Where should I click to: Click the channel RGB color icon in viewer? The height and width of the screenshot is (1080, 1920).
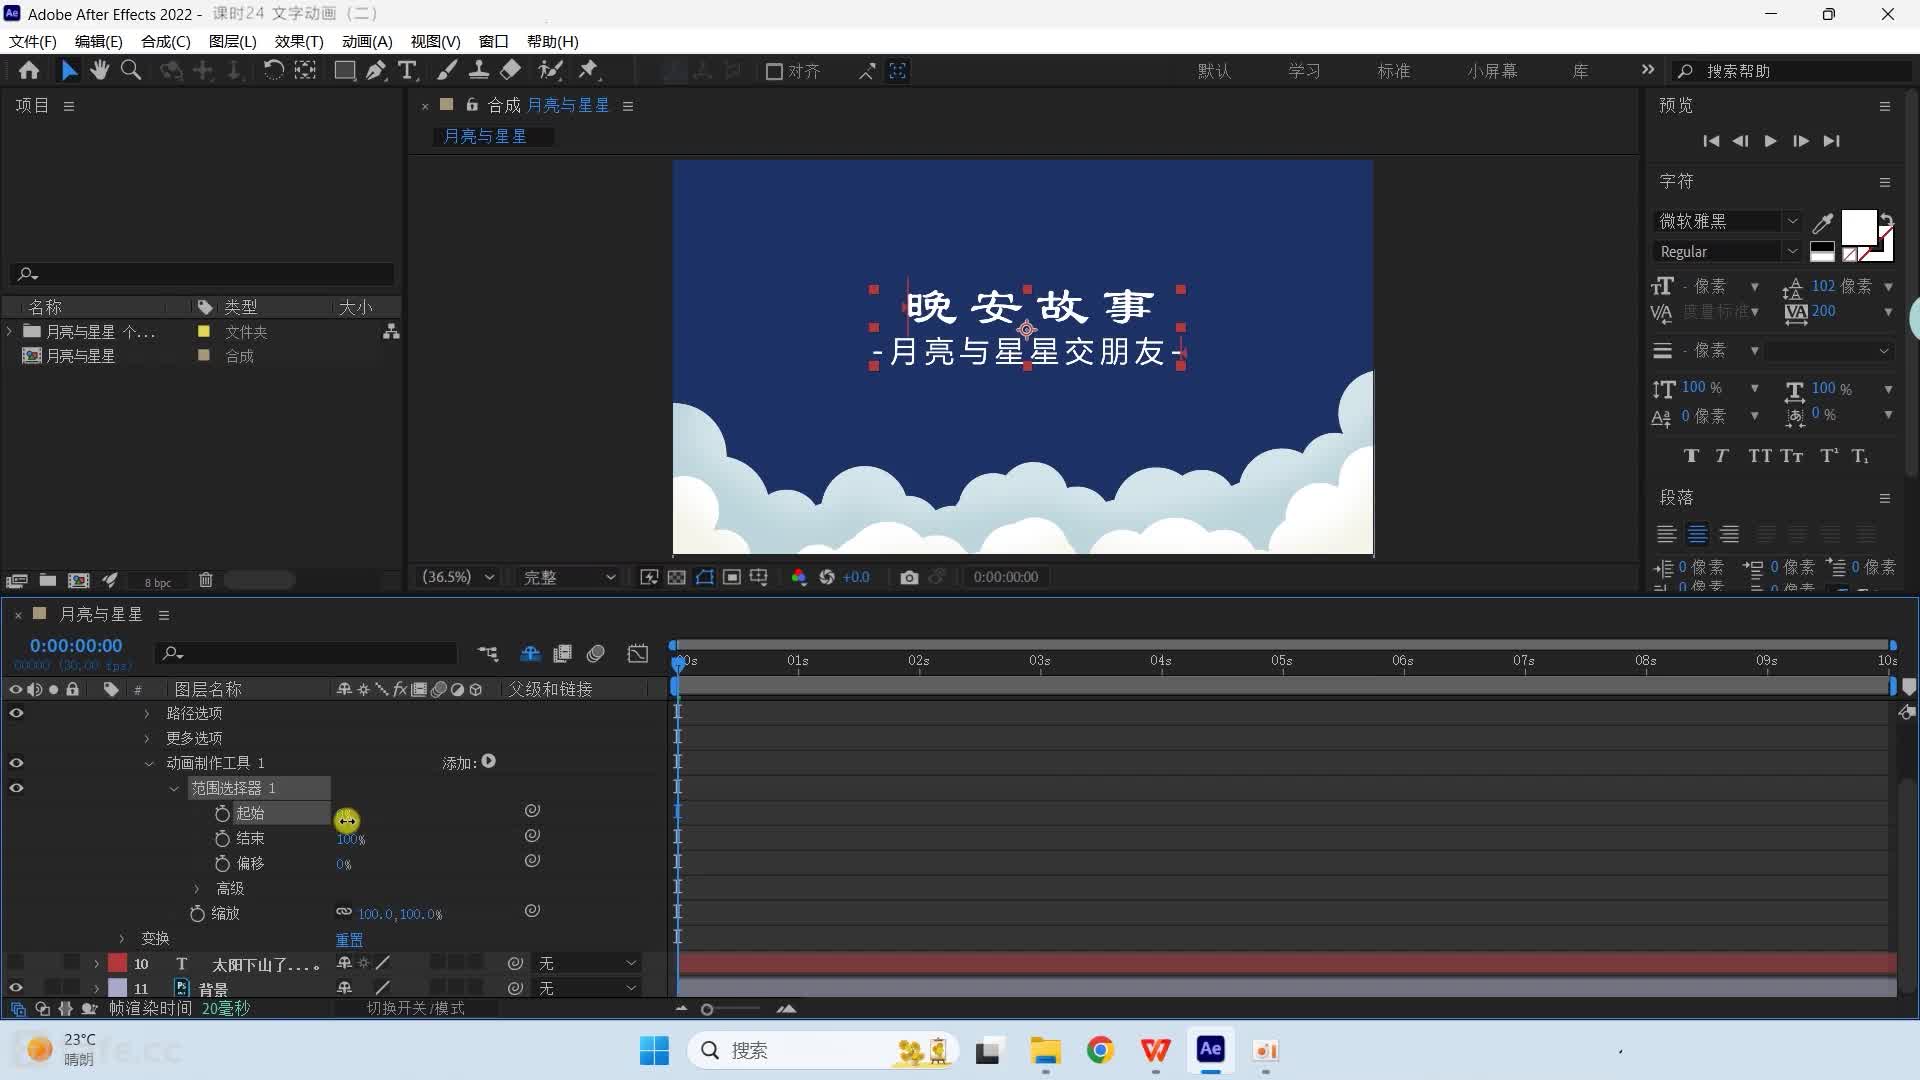pos(798,577)
